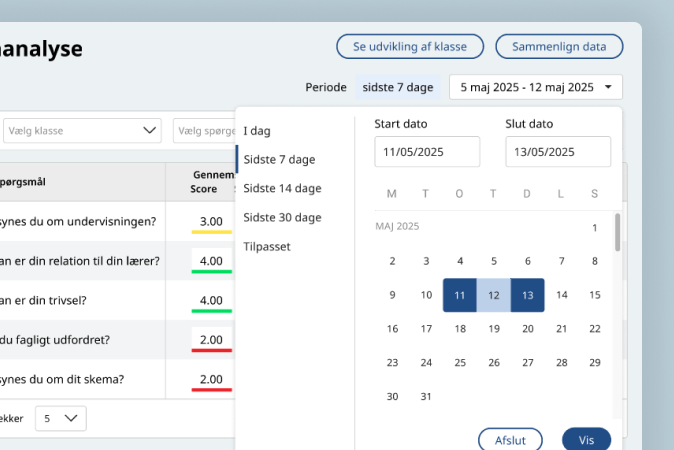The image size is (674, 450).
Task: Choose 'Sidste 7 dage' preset
Action: click(279, 159)
